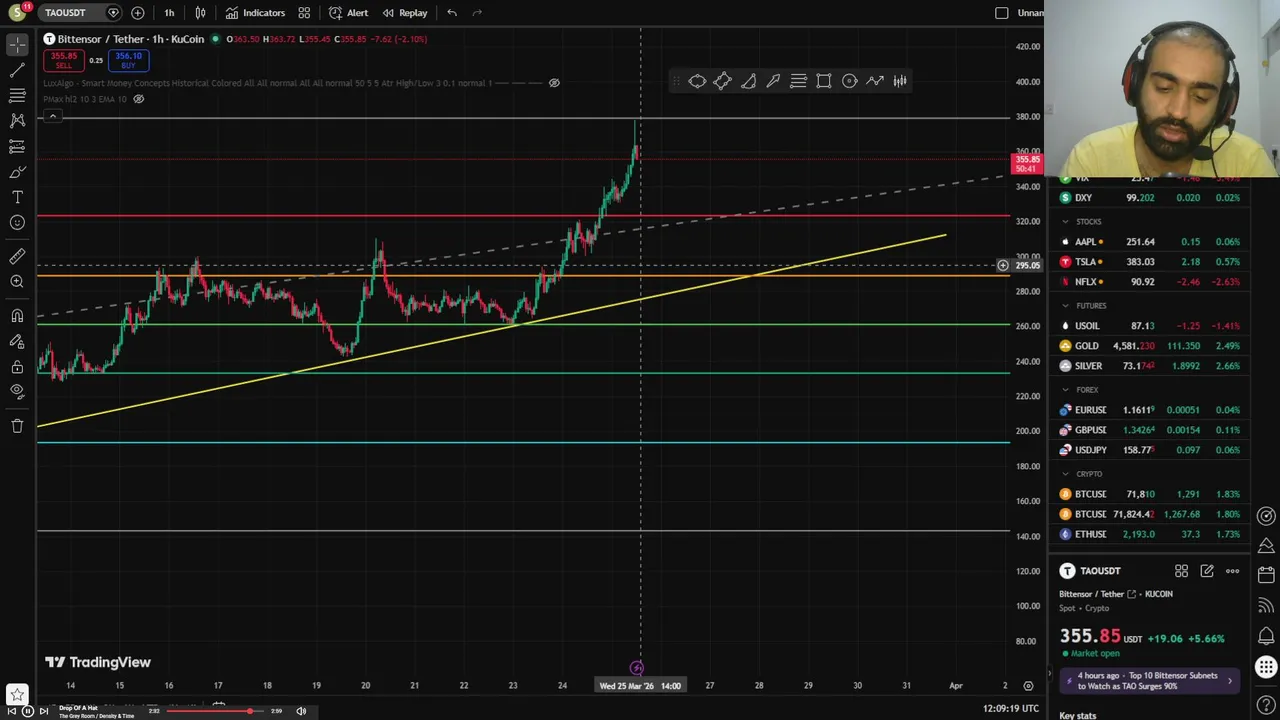
Task: Click the layout select square icon
Action: pyautogui.click(x=1002, y=13)
